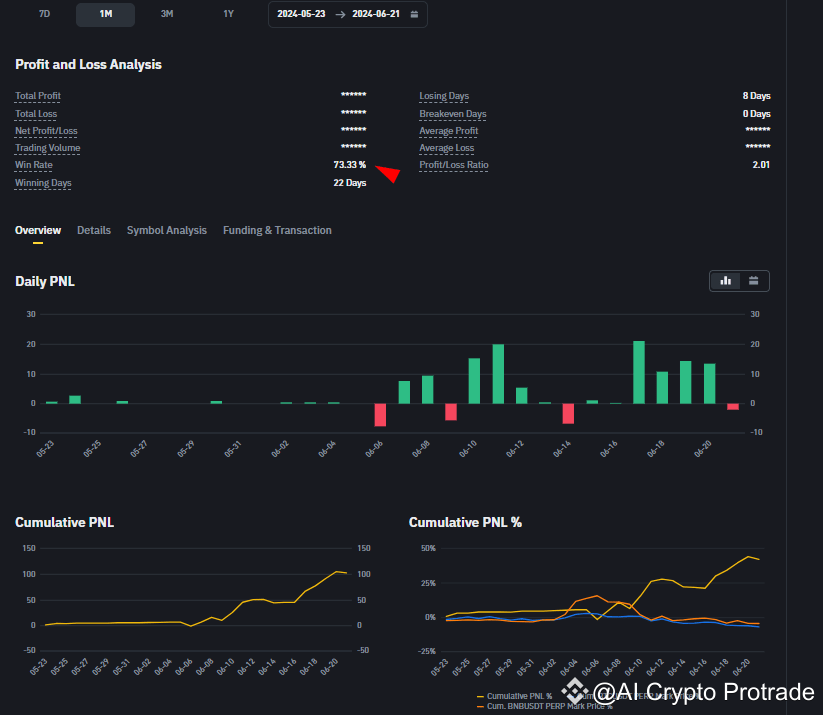
Task: Click the Net Profit/Loss label
Action: pyautogui.click(x=46, y=131)
